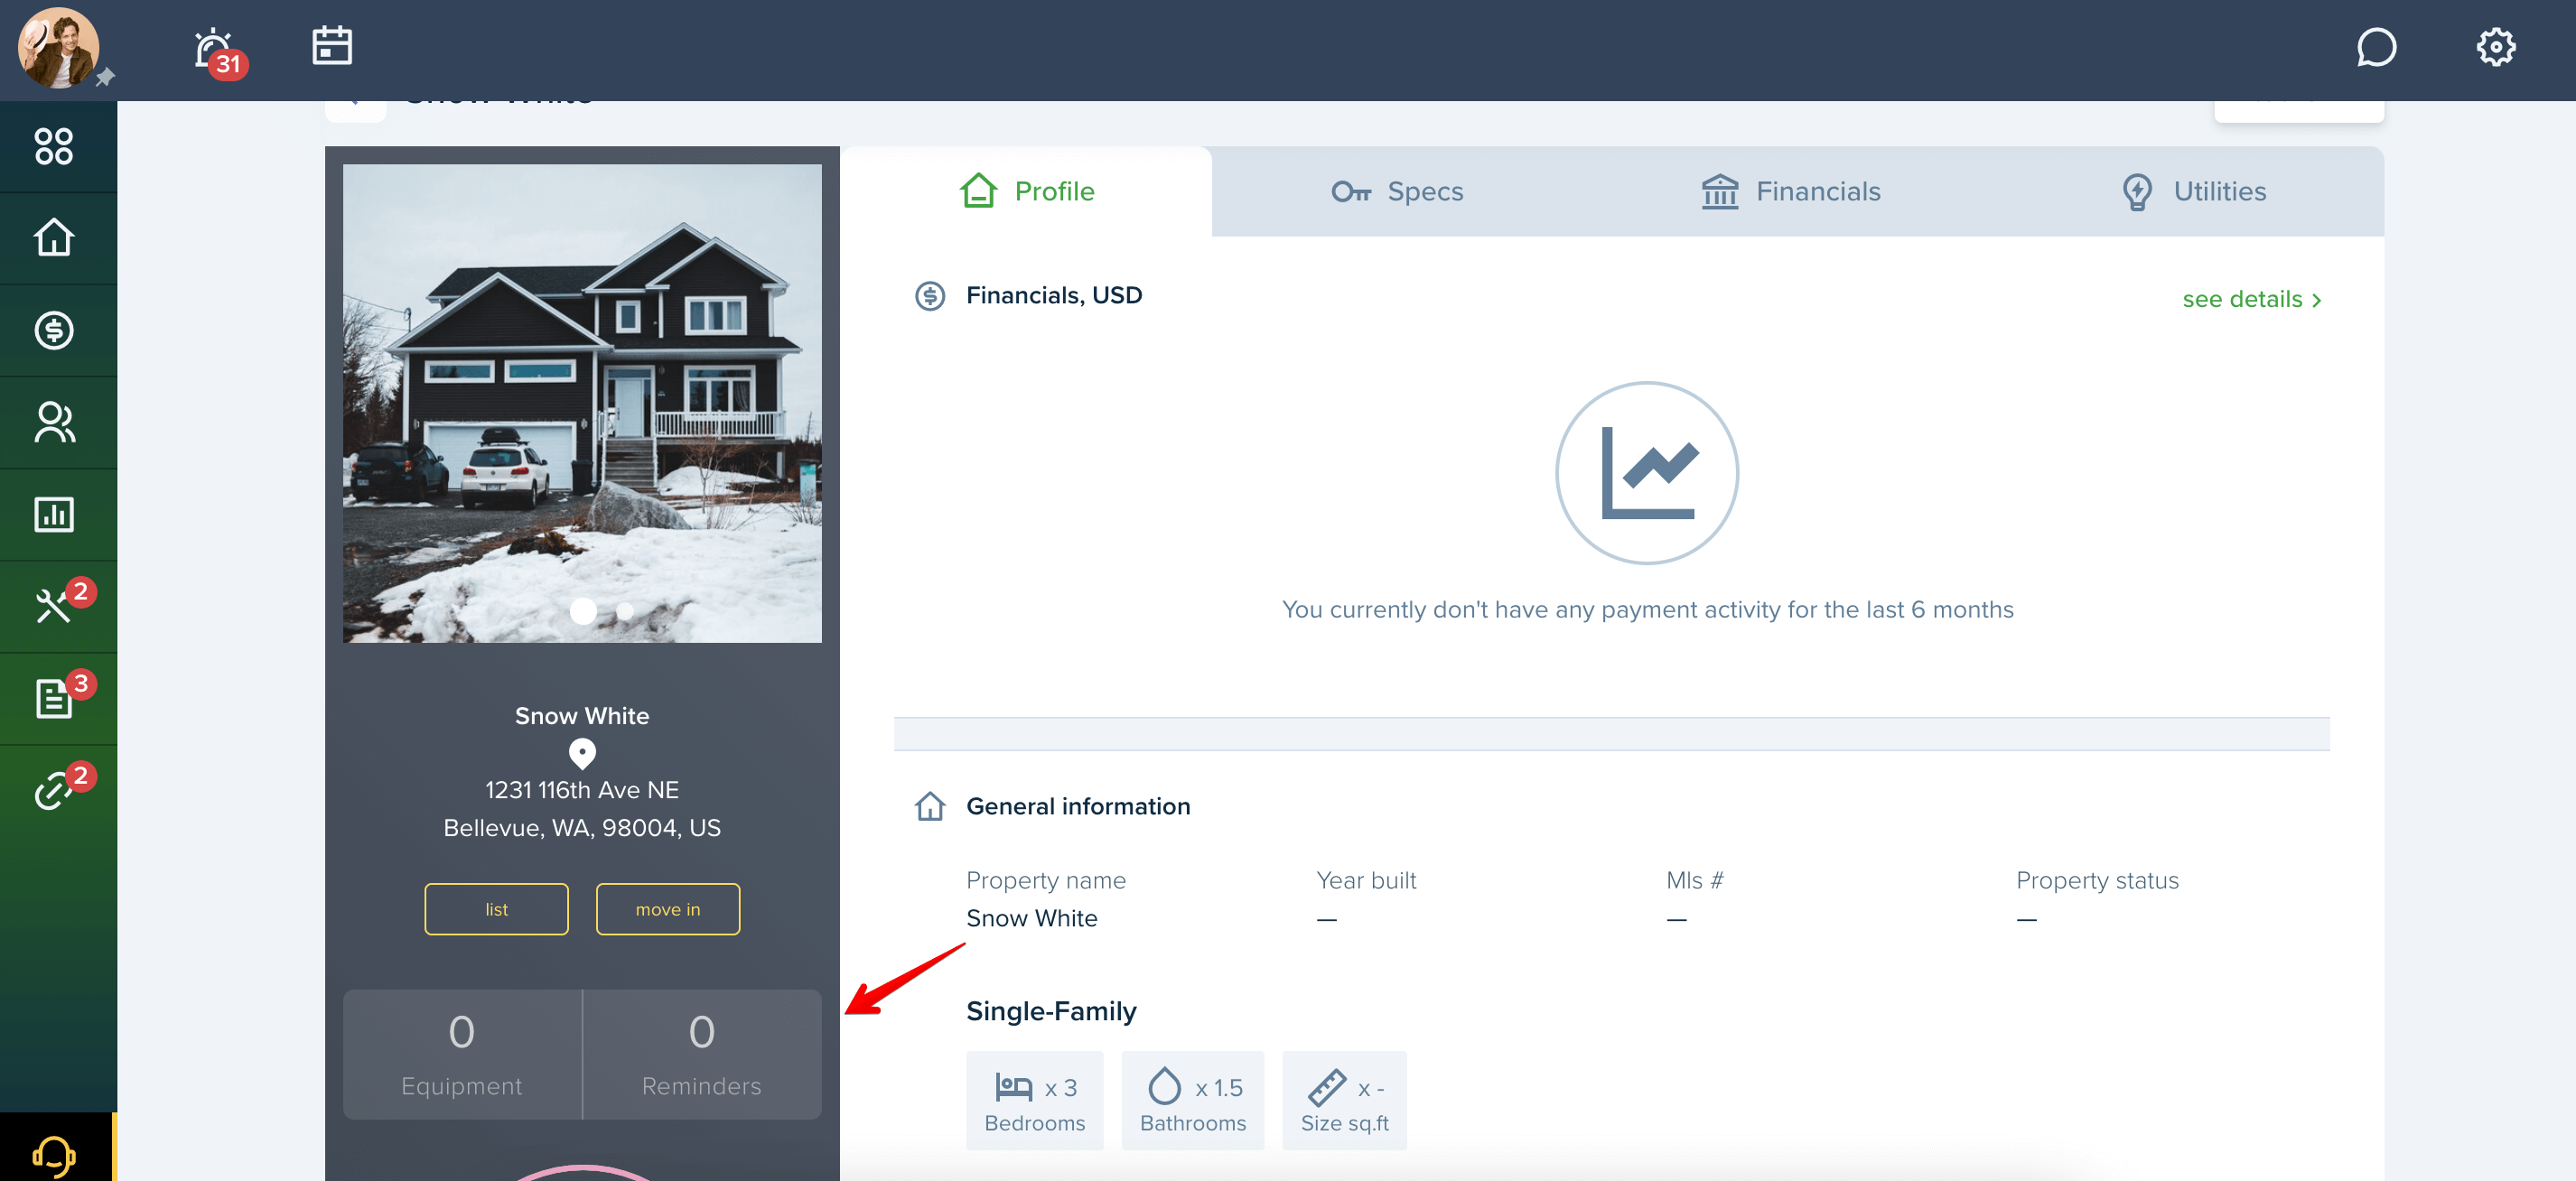
Task: Switch to the Utilities tab
Action: [2193, 191]
